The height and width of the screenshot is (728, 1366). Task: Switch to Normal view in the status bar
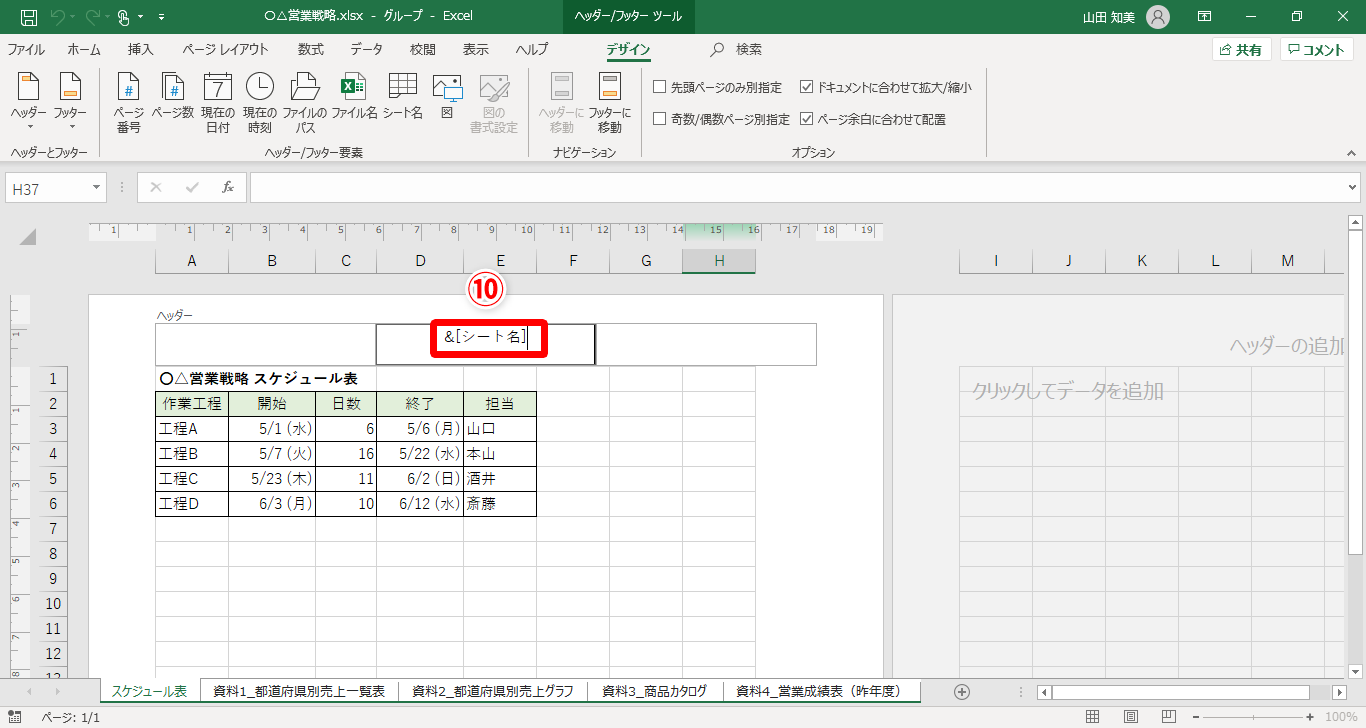pyautogui.click(x=1093, y=717)
